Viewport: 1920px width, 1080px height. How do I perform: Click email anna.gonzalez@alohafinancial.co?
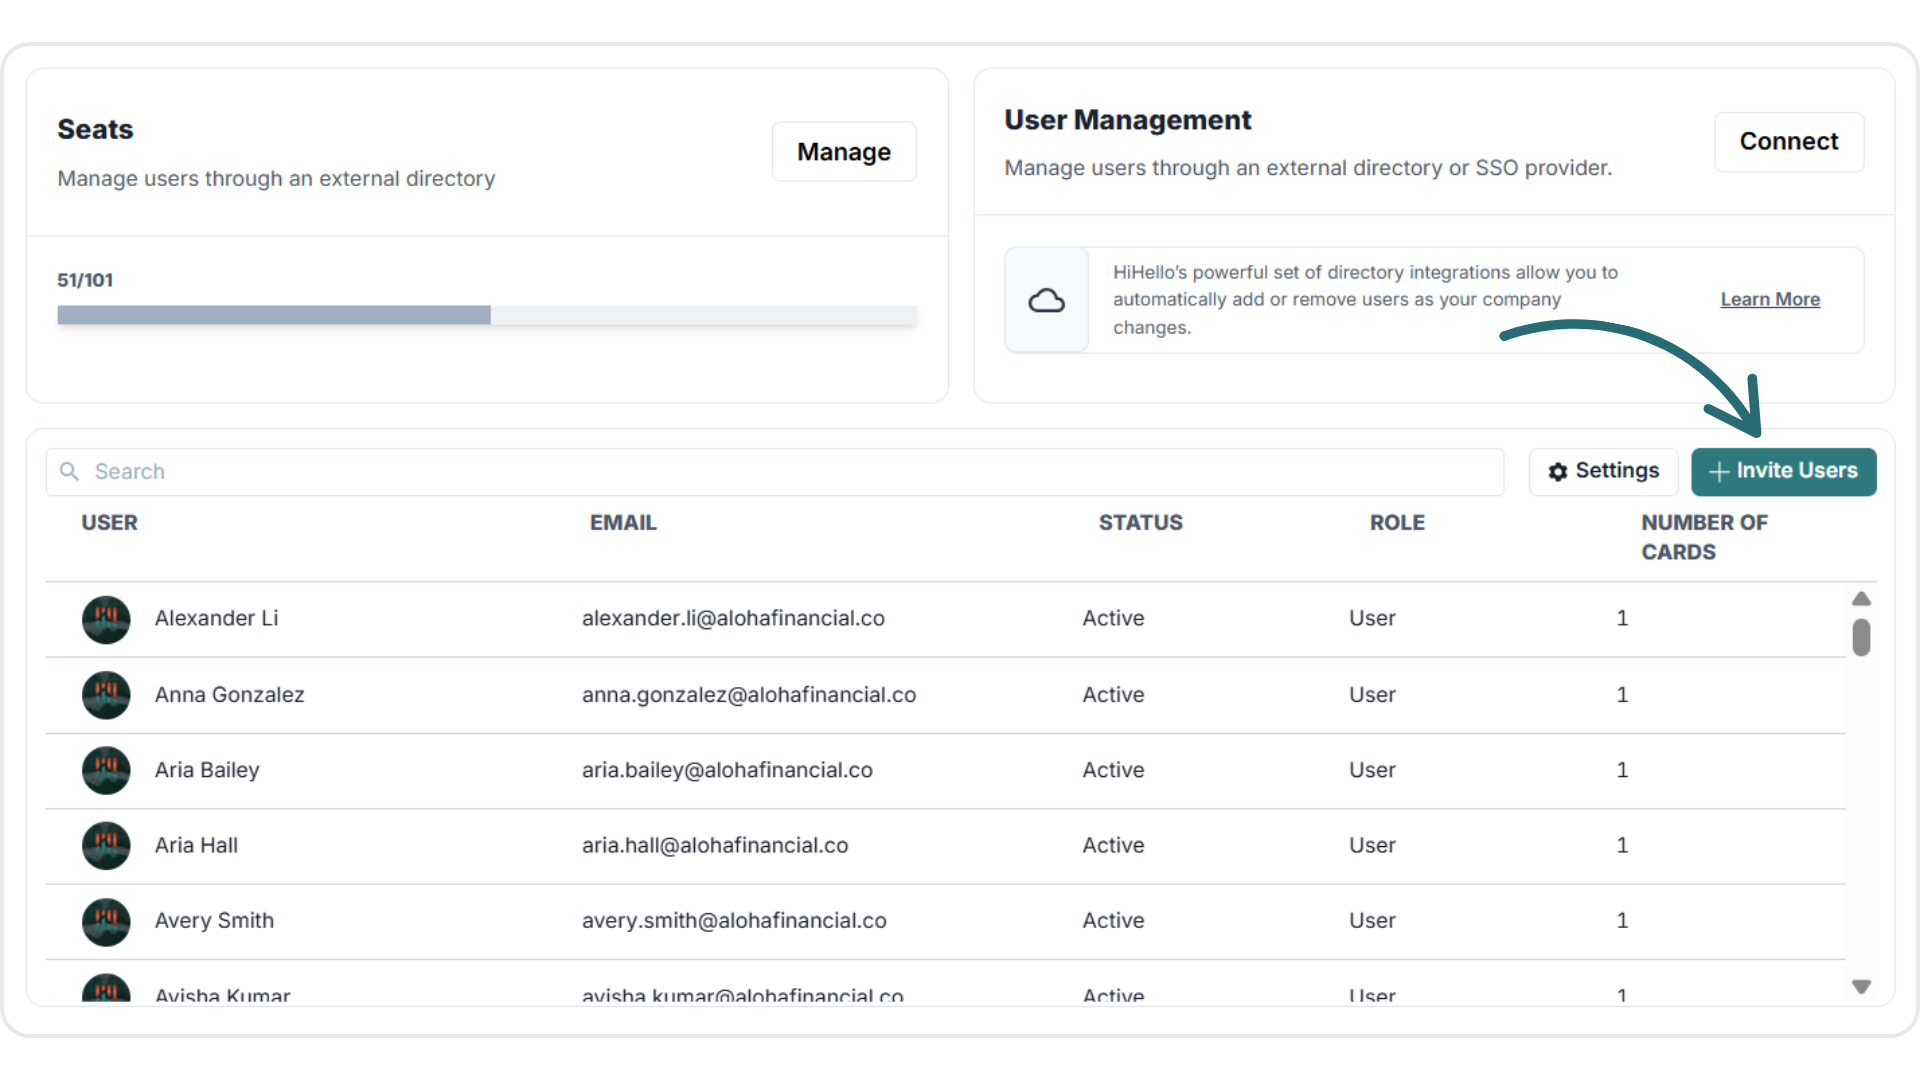[749, 695]
